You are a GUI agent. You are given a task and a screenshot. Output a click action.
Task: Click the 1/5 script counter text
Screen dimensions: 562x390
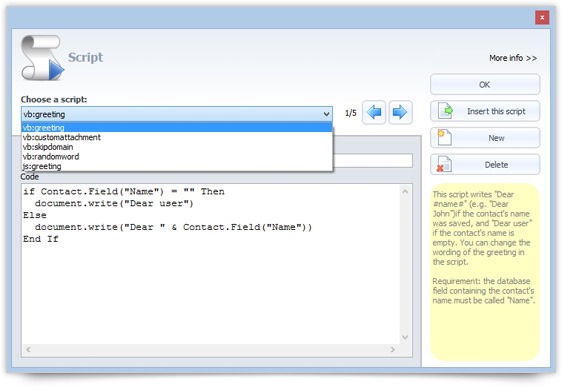351,113
